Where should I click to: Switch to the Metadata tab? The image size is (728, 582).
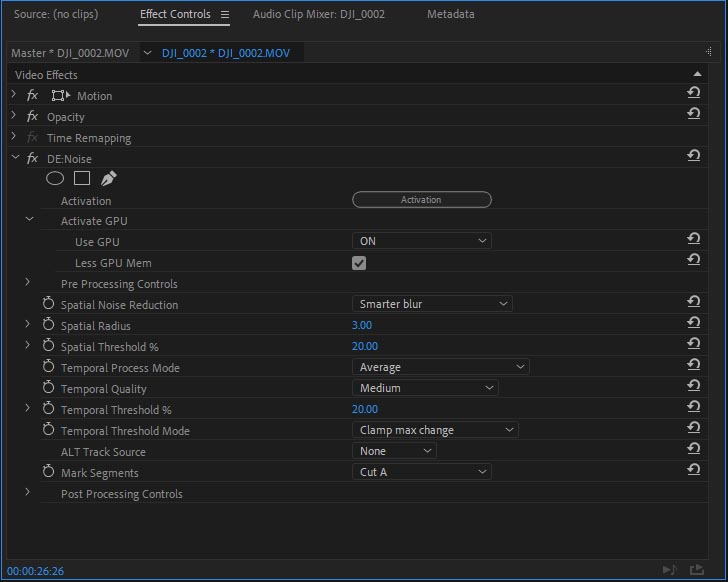click(x=450, y=15)
